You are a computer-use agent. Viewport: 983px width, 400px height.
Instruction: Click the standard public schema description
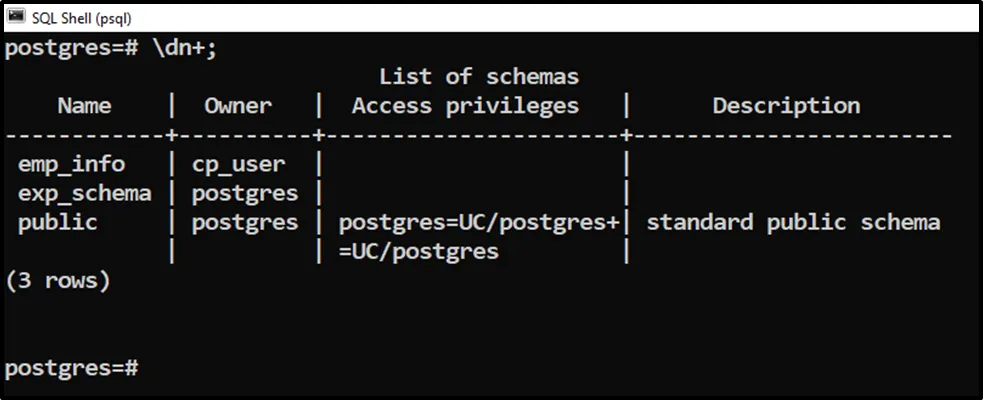(792, 222)
